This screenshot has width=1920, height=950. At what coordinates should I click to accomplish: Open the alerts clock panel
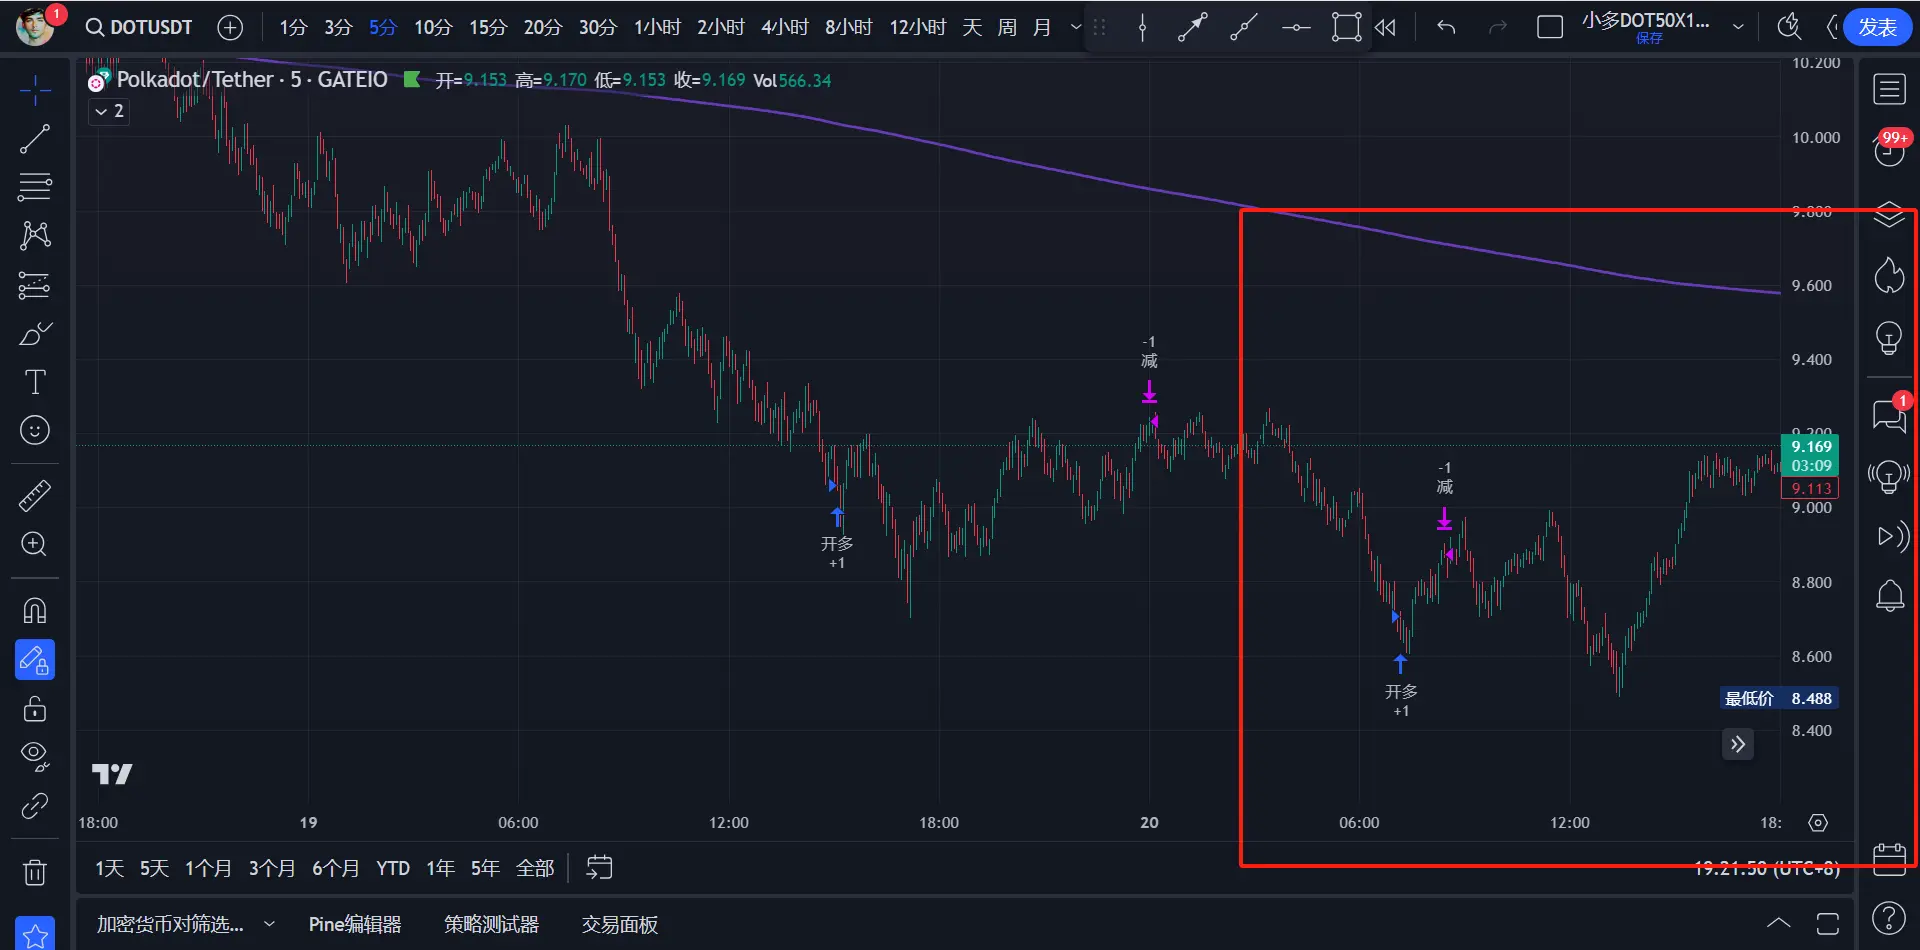pos(1889,149)
